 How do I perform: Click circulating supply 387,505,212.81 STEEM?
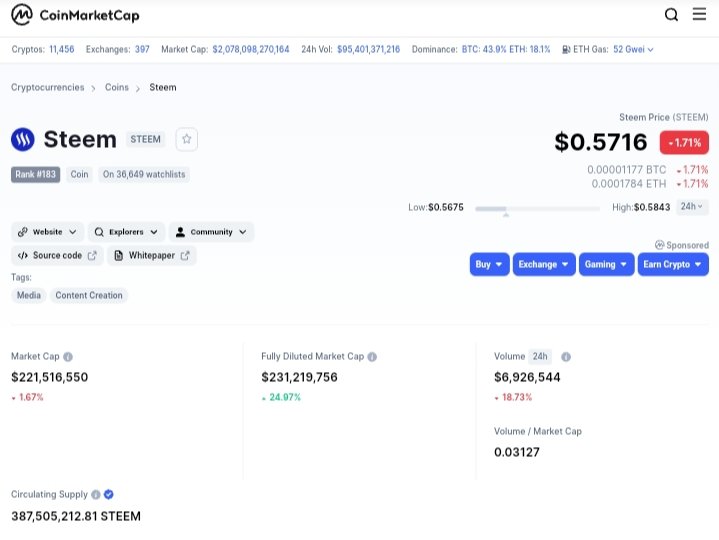tap(76, 516)
